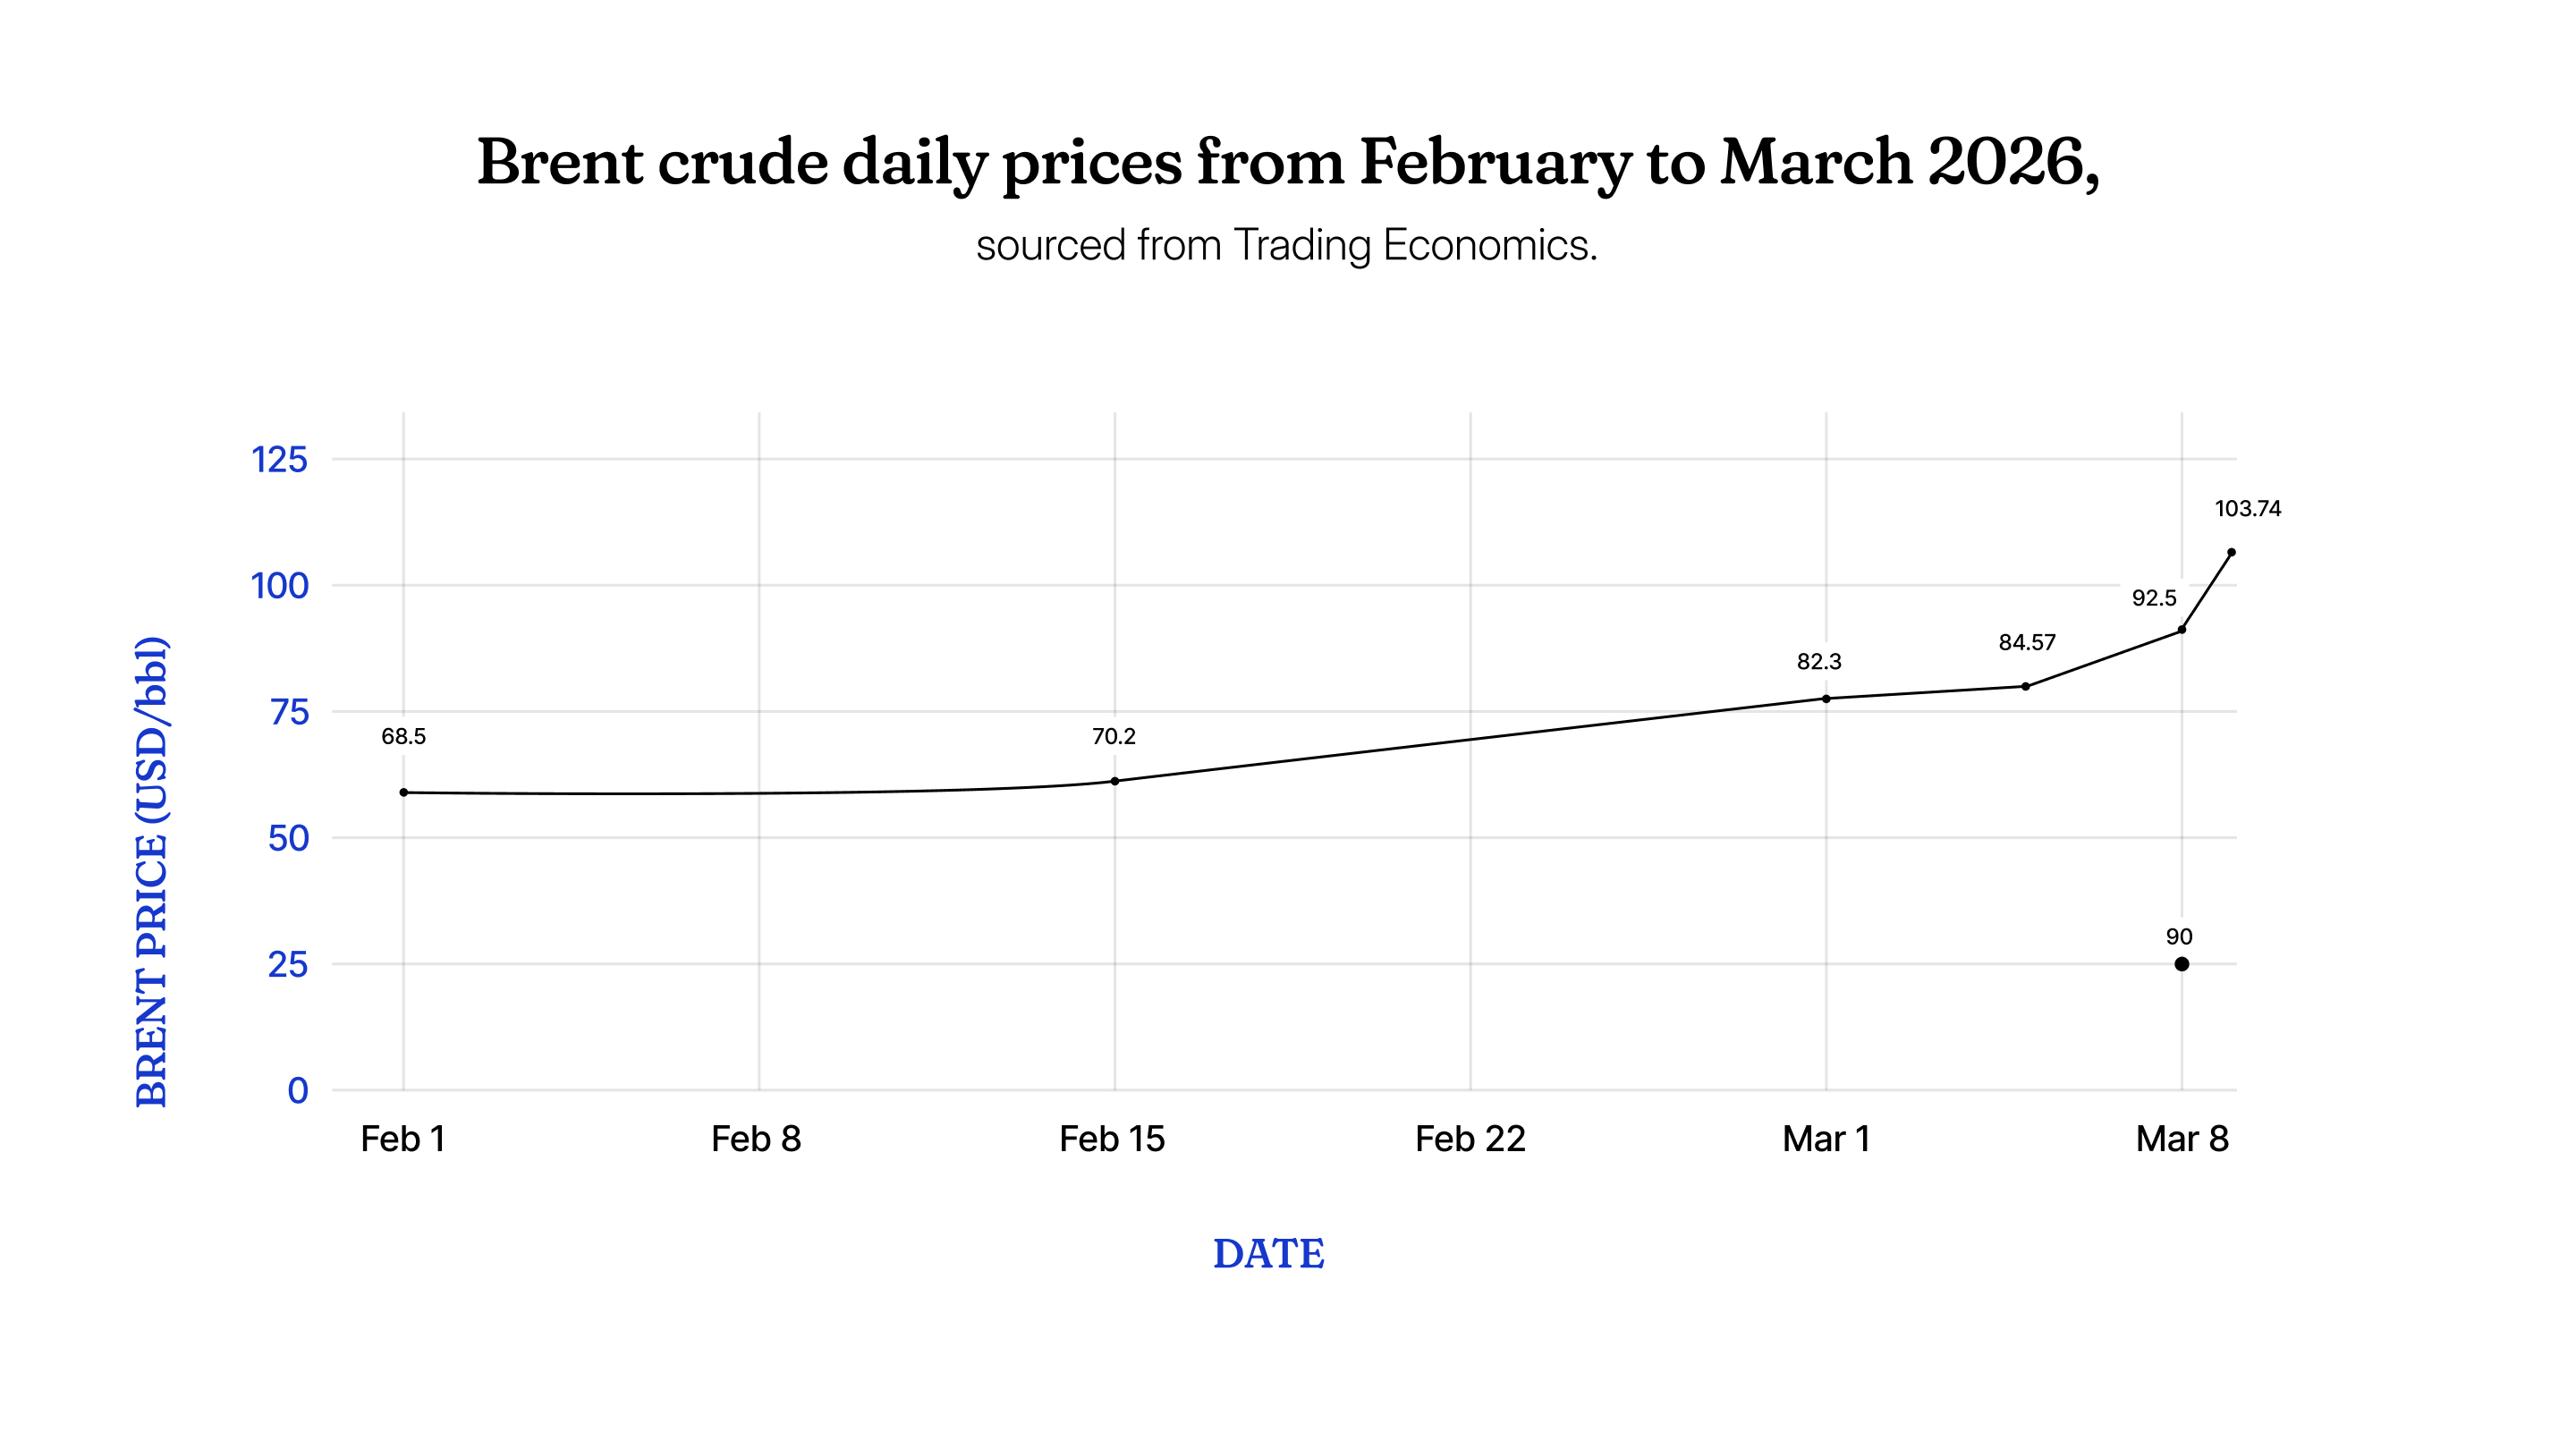
Task: Click the BRENT PRICE (USD/bbl) axis title
Action: pos(152,871)
